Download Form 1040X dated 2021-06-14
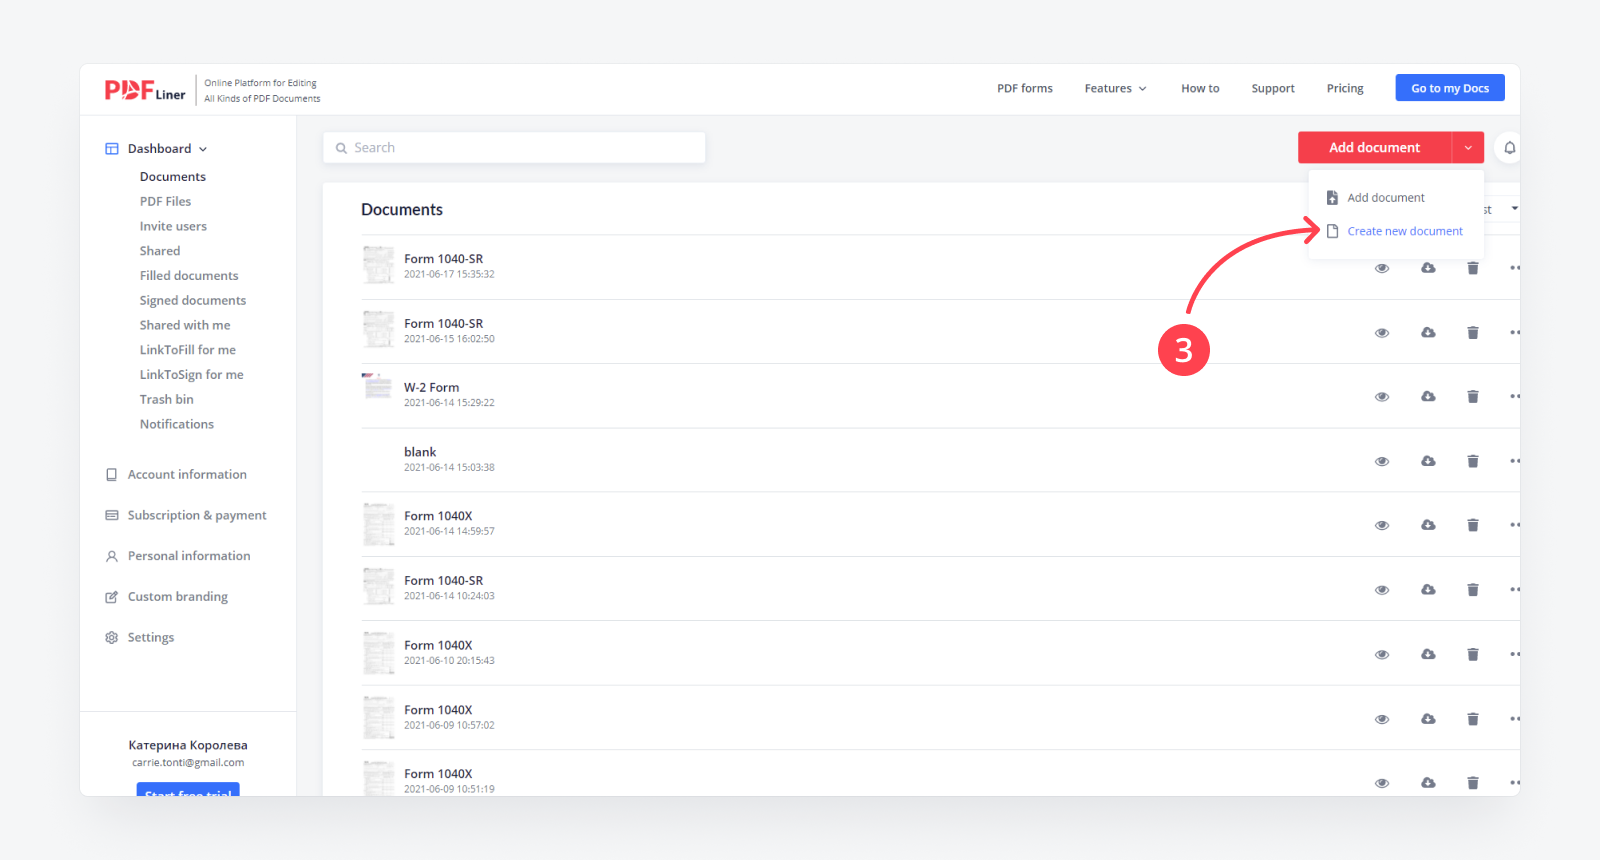Viewport: 1600px width, 860px height. point(1428,525)
